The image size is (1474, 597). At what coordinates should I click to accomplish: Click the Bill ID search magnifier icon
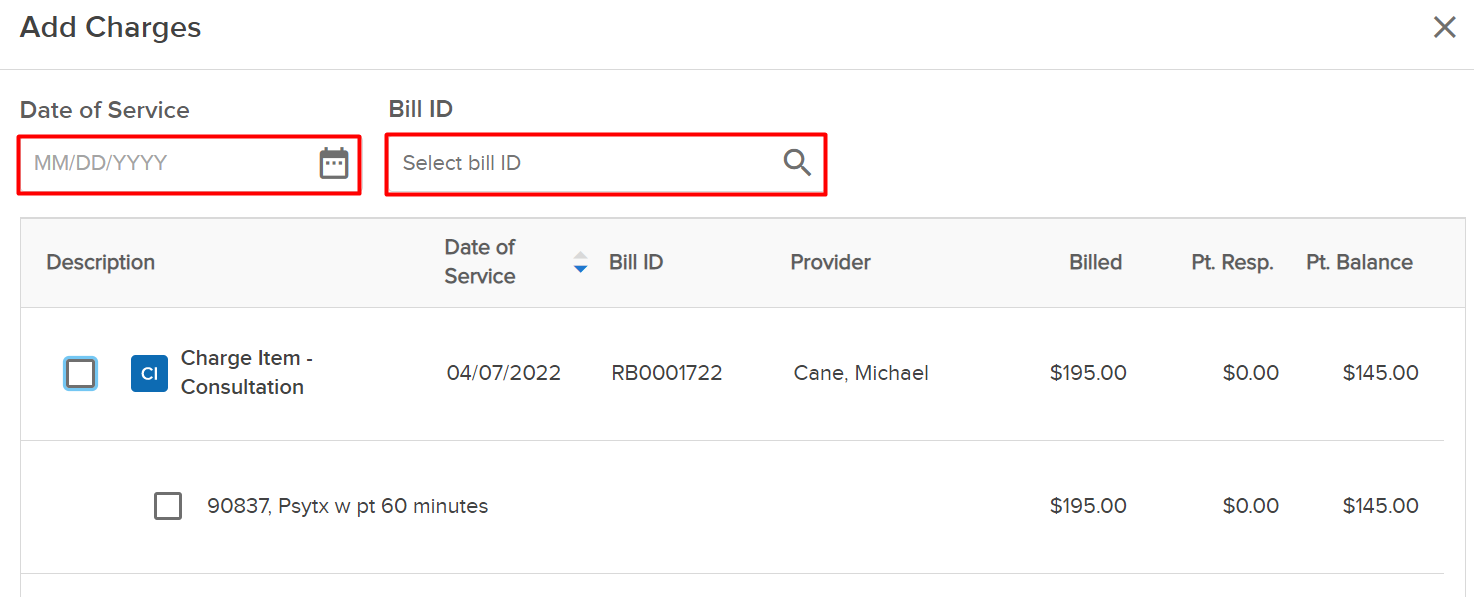(797, 163)
